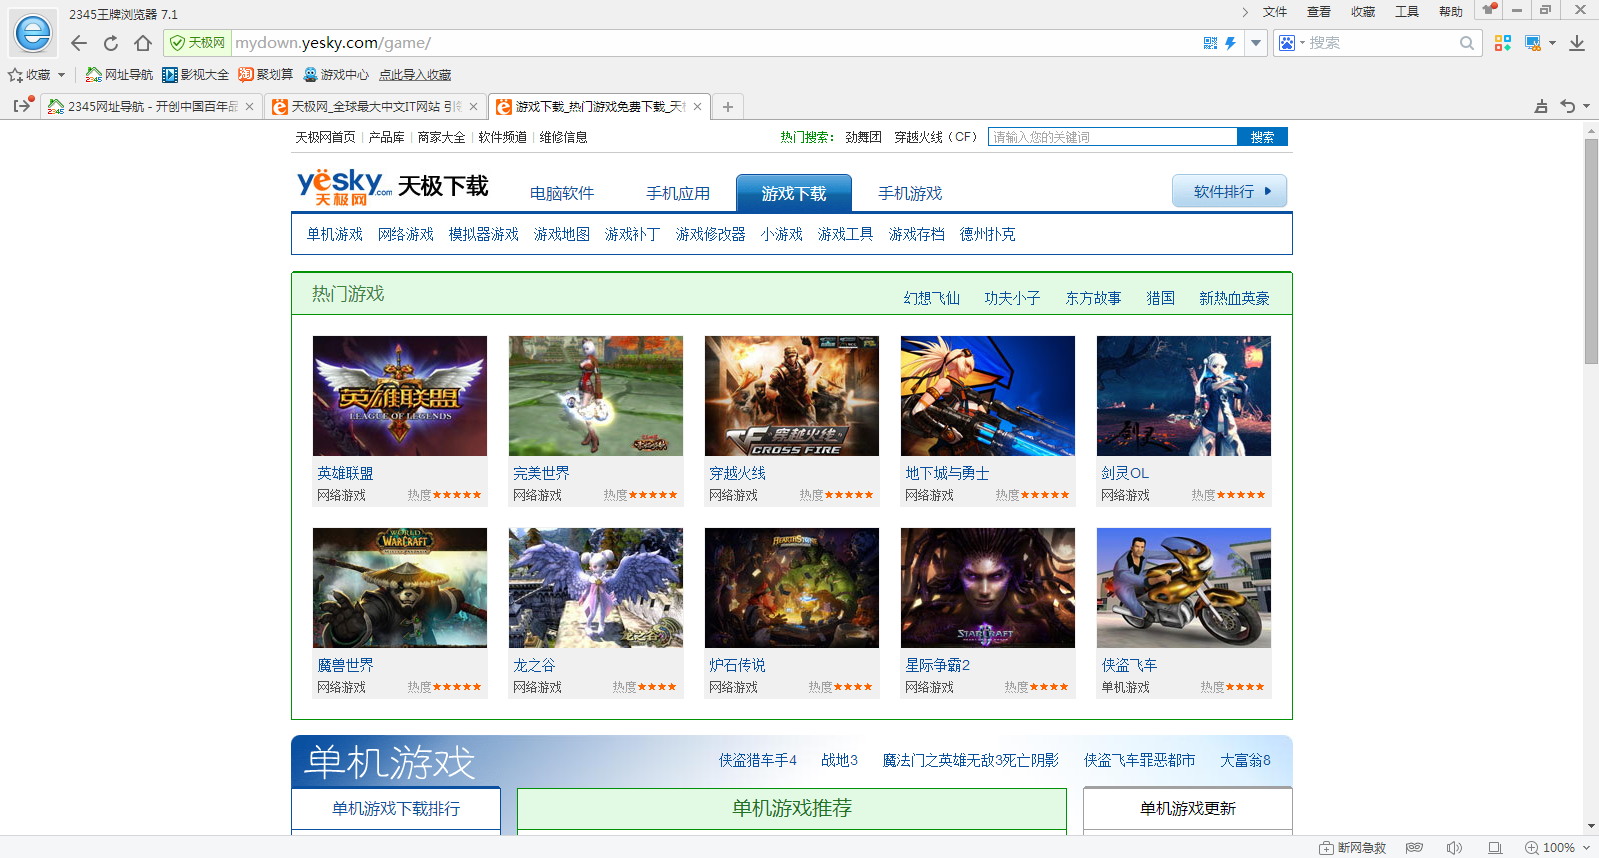
Task: Toggle the lightning speed mode icon
Action: (x=1230, y=43)
